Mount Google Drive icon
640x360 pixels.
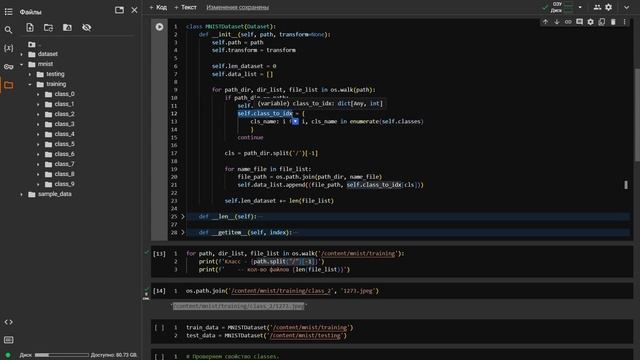(x=67, y=27)
